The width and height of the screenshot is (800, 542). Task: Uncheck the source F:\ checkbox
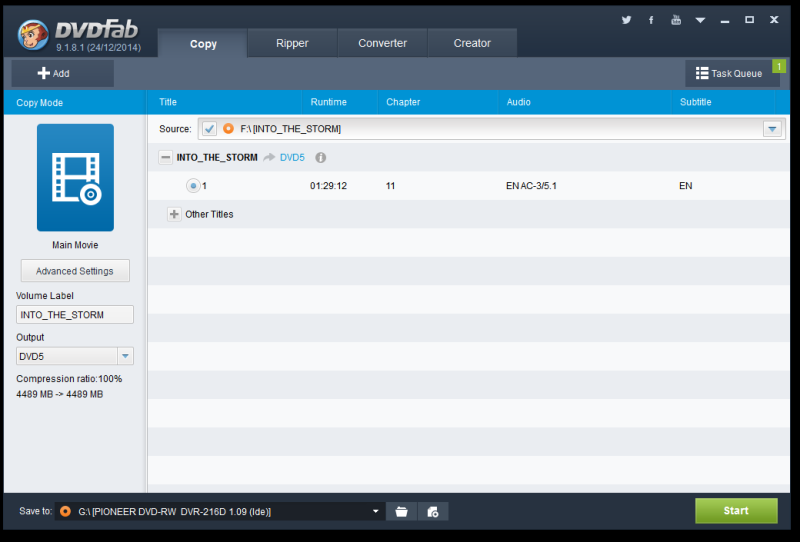click(x=209, y=129)
